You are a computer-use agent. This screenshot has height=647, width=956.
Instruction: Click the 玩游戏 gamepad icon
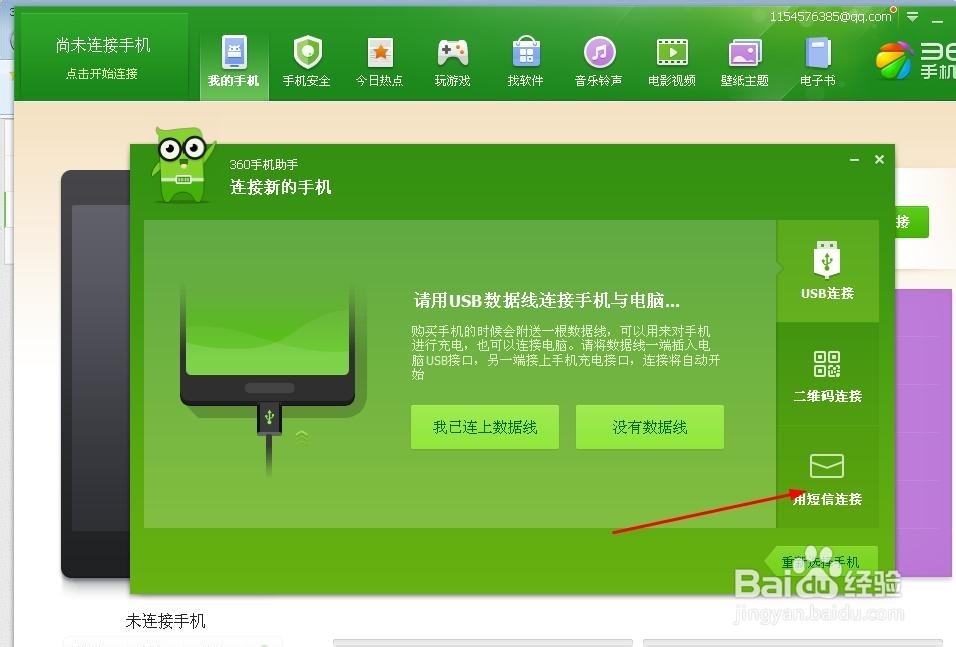point(452,58)
